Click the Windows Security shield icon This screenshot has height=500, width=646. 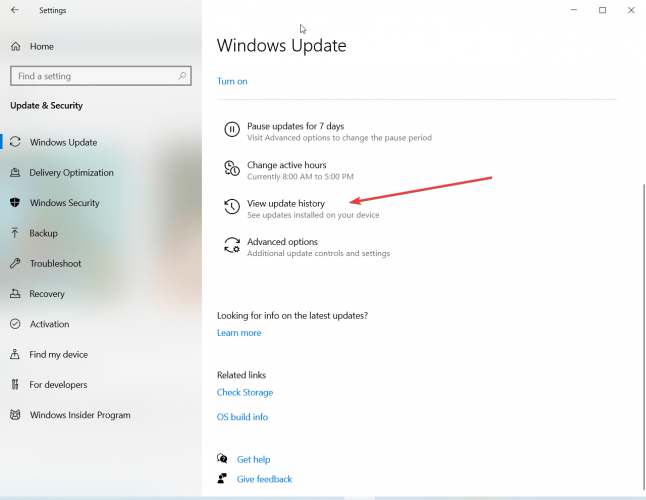pos(15,202)
